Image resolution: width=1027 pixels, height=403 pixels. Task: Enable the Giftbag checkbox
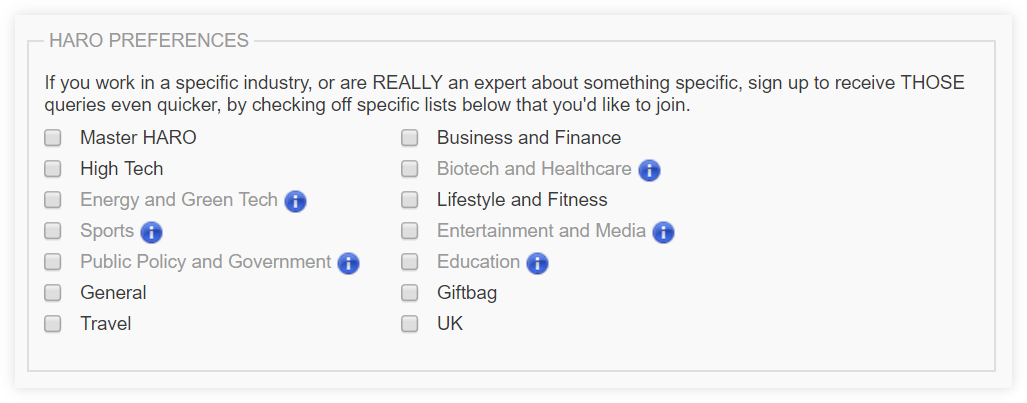[x=409, y=292]
